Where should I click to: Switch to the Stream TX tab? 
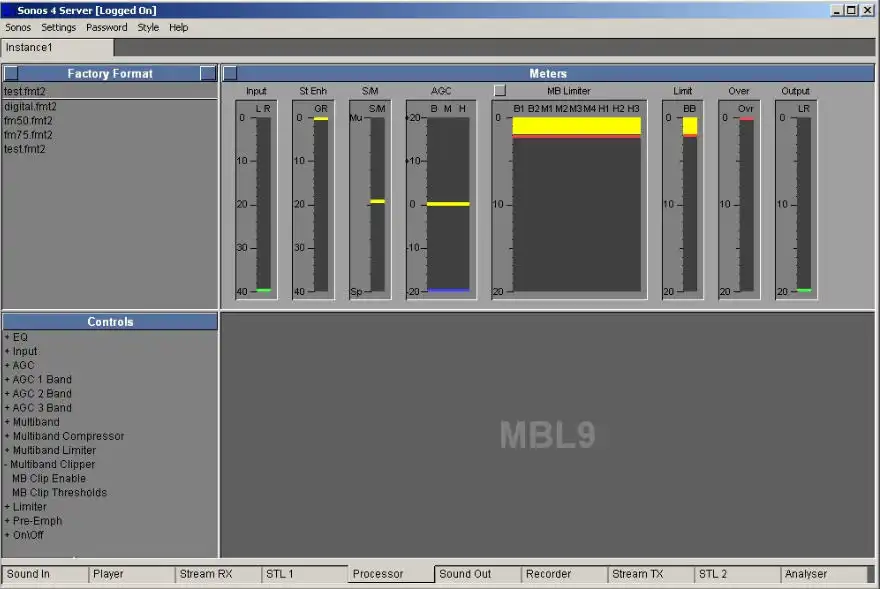point(650,574)
